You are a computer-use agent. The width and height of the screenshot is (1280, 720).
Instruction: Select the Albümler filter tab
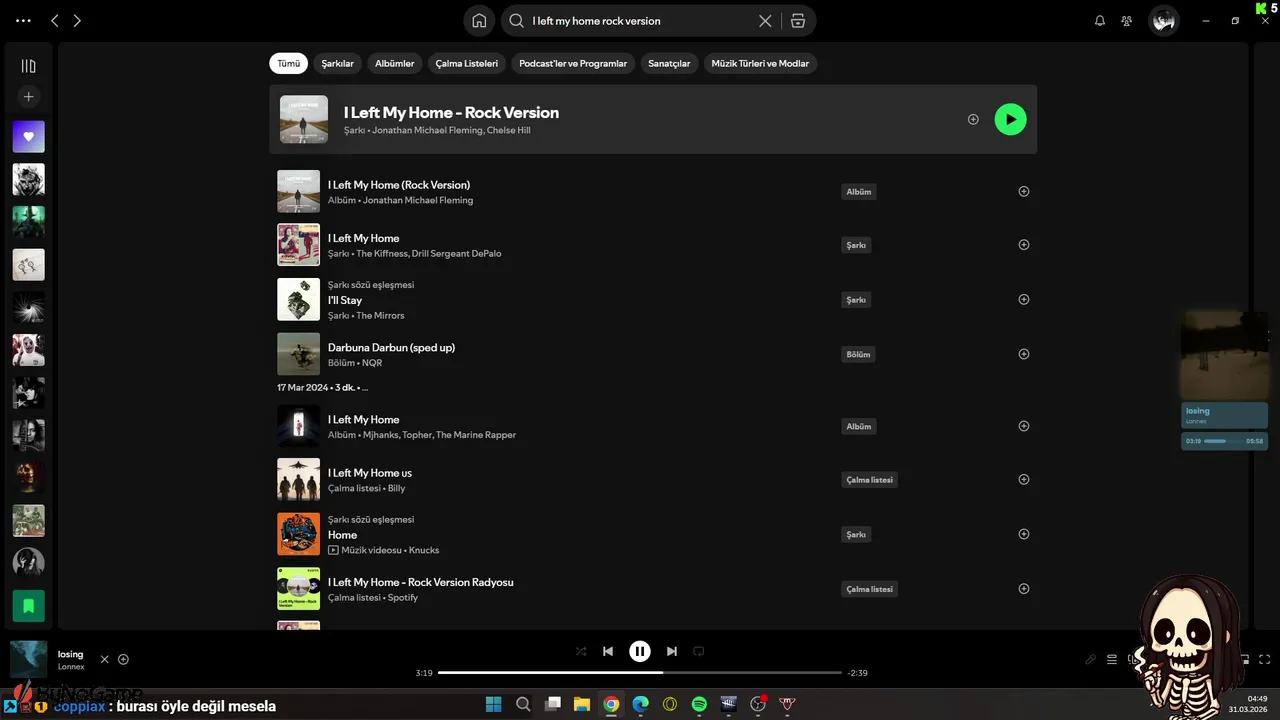[x=394, y=63]
